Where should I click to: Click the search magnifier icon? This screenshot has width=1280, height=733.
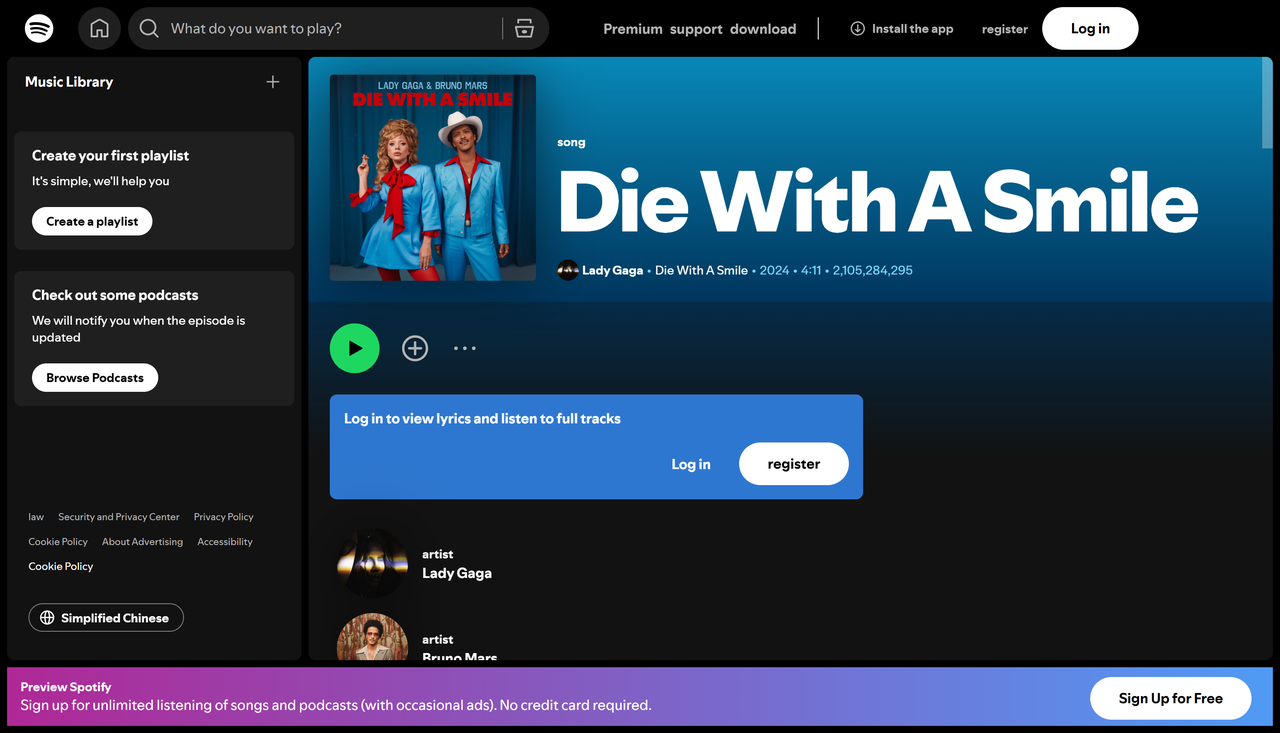149,29
